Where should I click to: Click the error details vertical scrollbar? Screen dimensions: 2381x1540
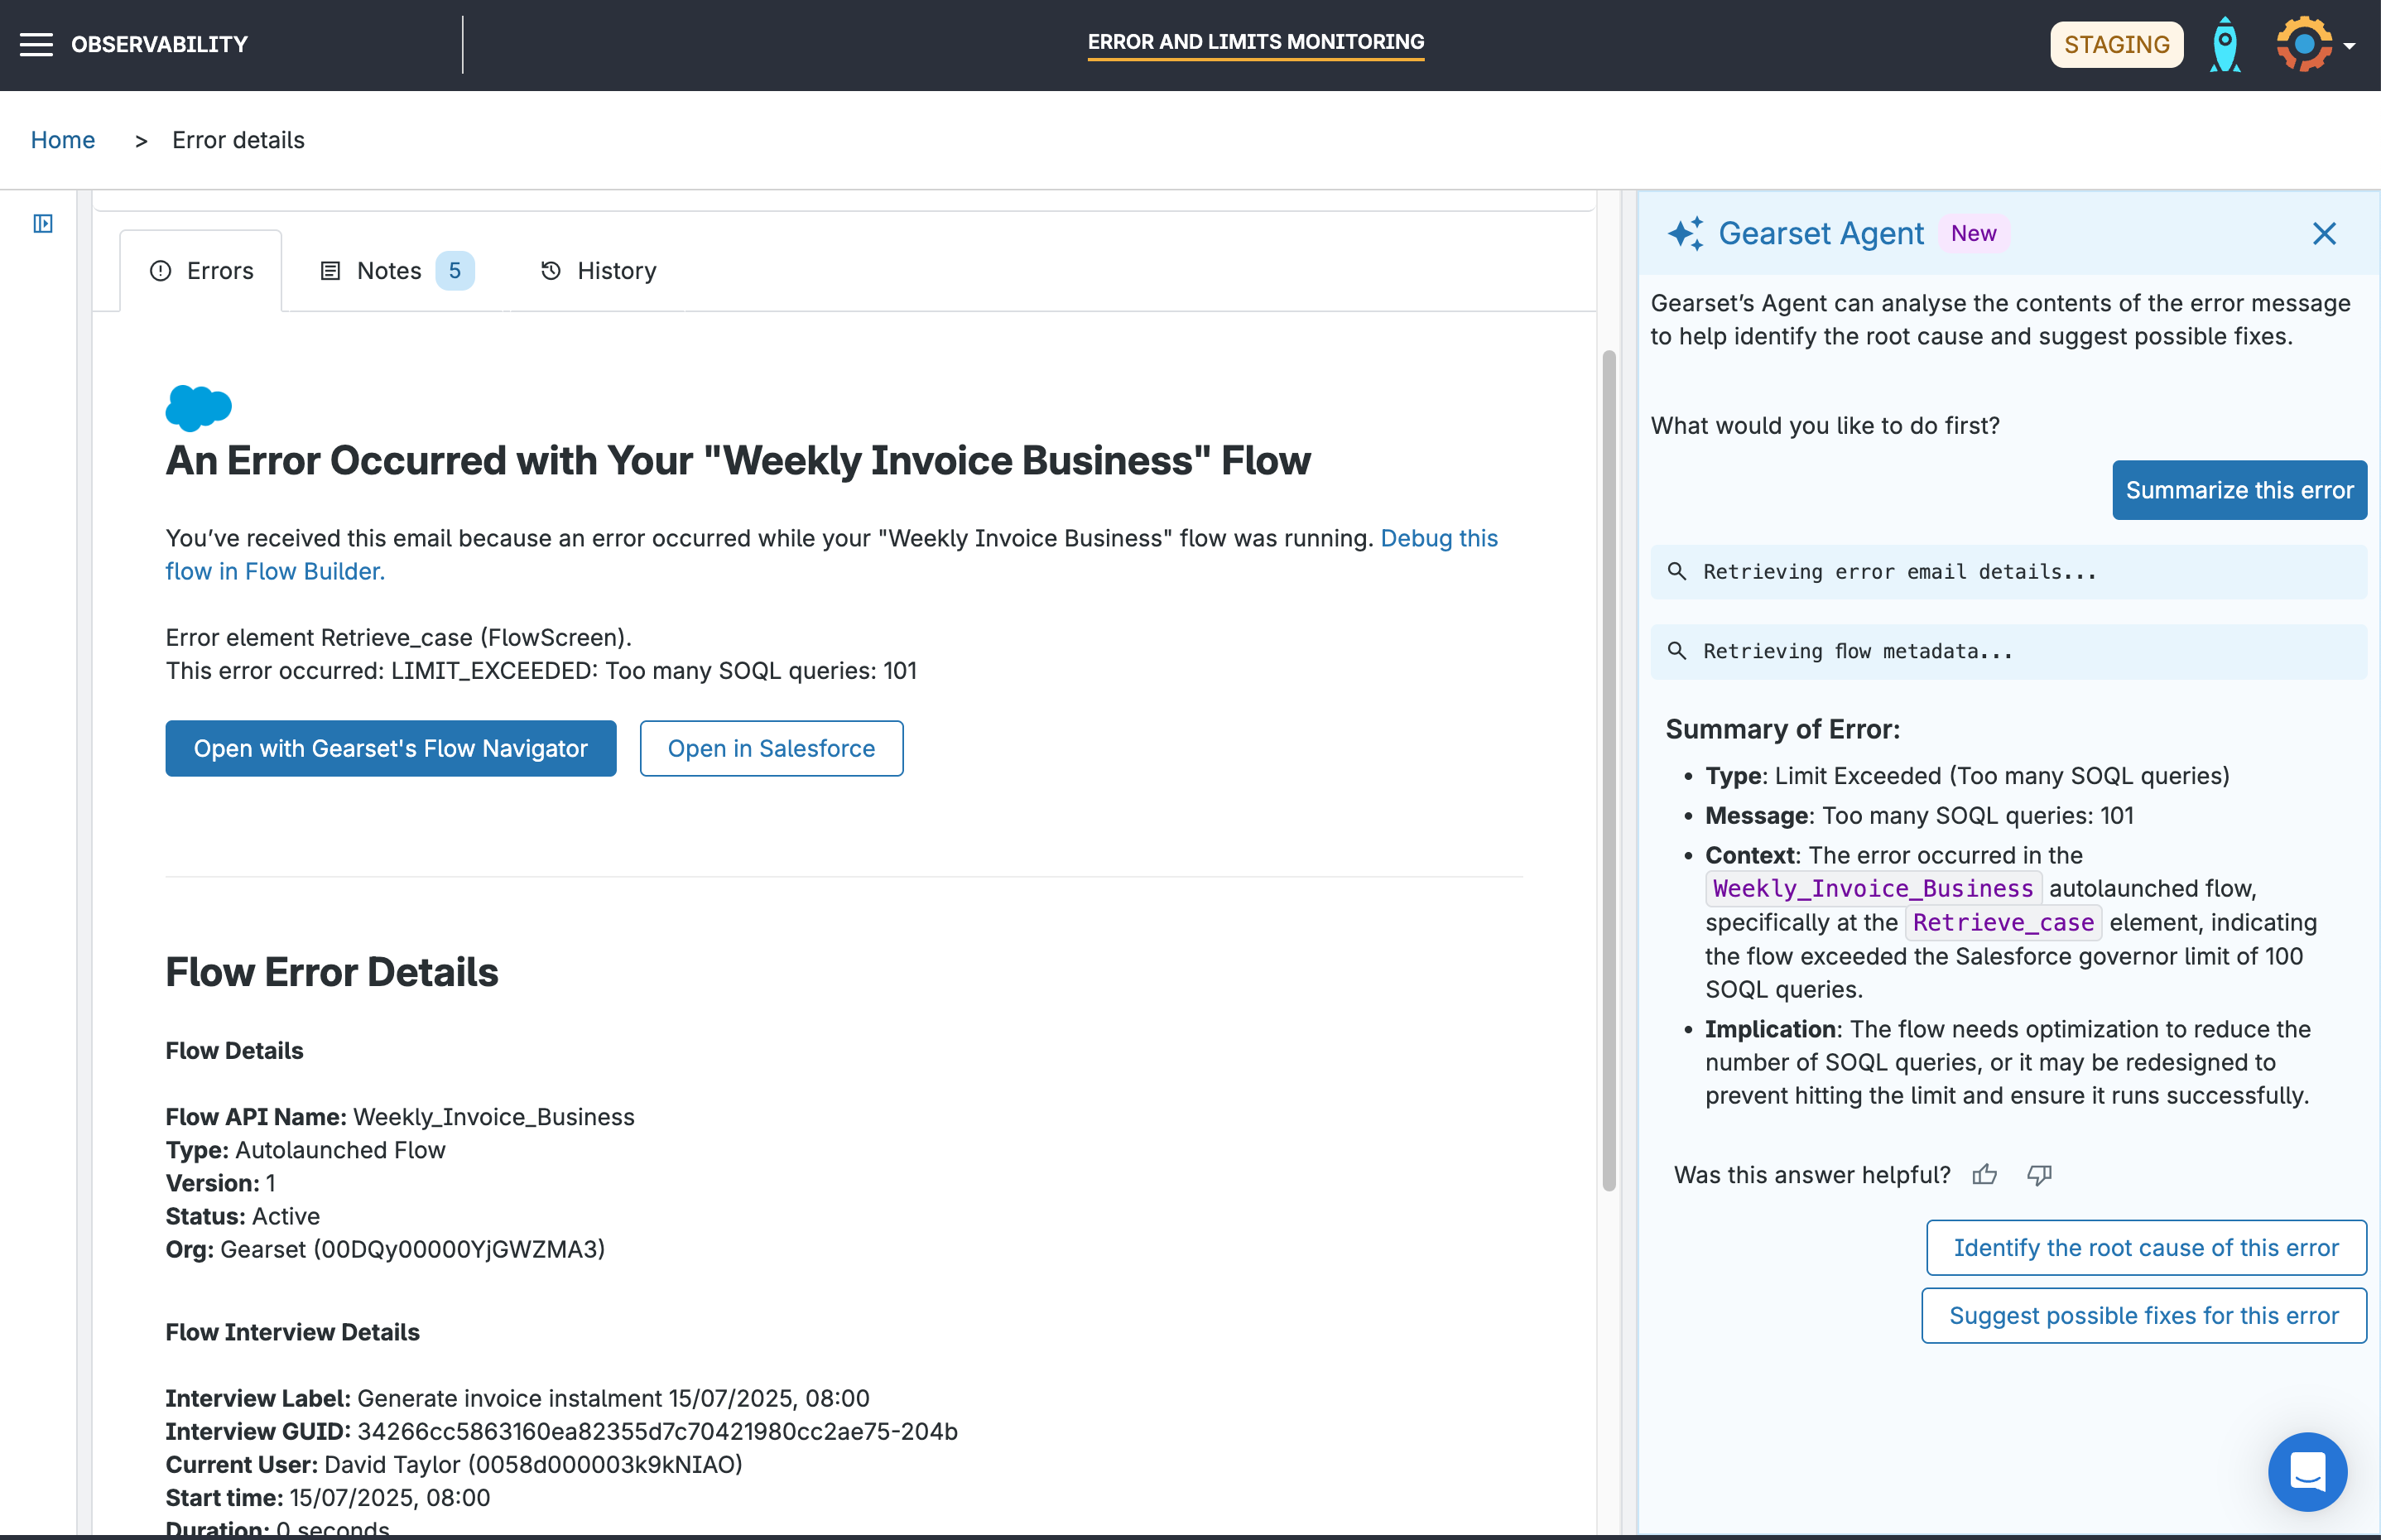(1609, 770)
